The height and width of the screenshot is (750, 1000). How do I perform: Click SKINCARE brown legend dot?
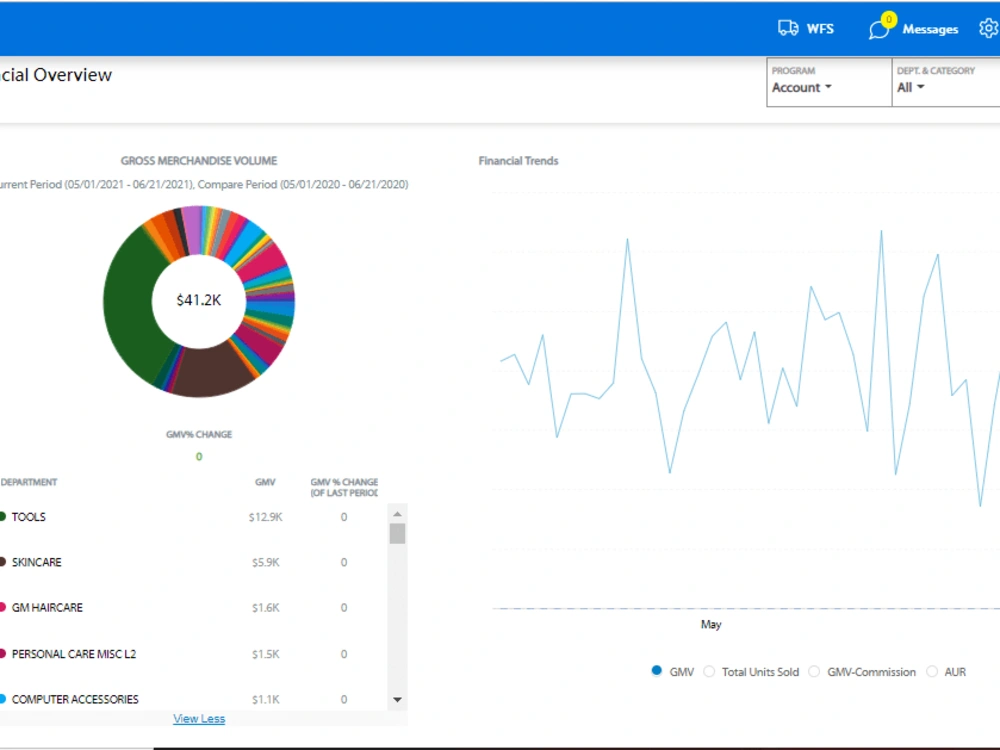pyautogui.click(x=3, y=562)
